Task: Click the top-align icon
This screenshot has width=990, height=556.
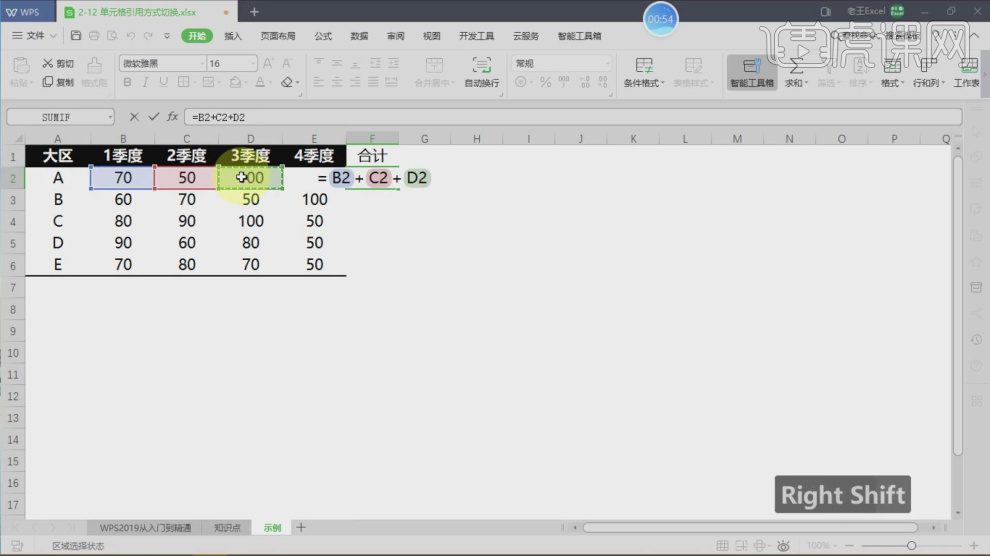Action: 318,63
